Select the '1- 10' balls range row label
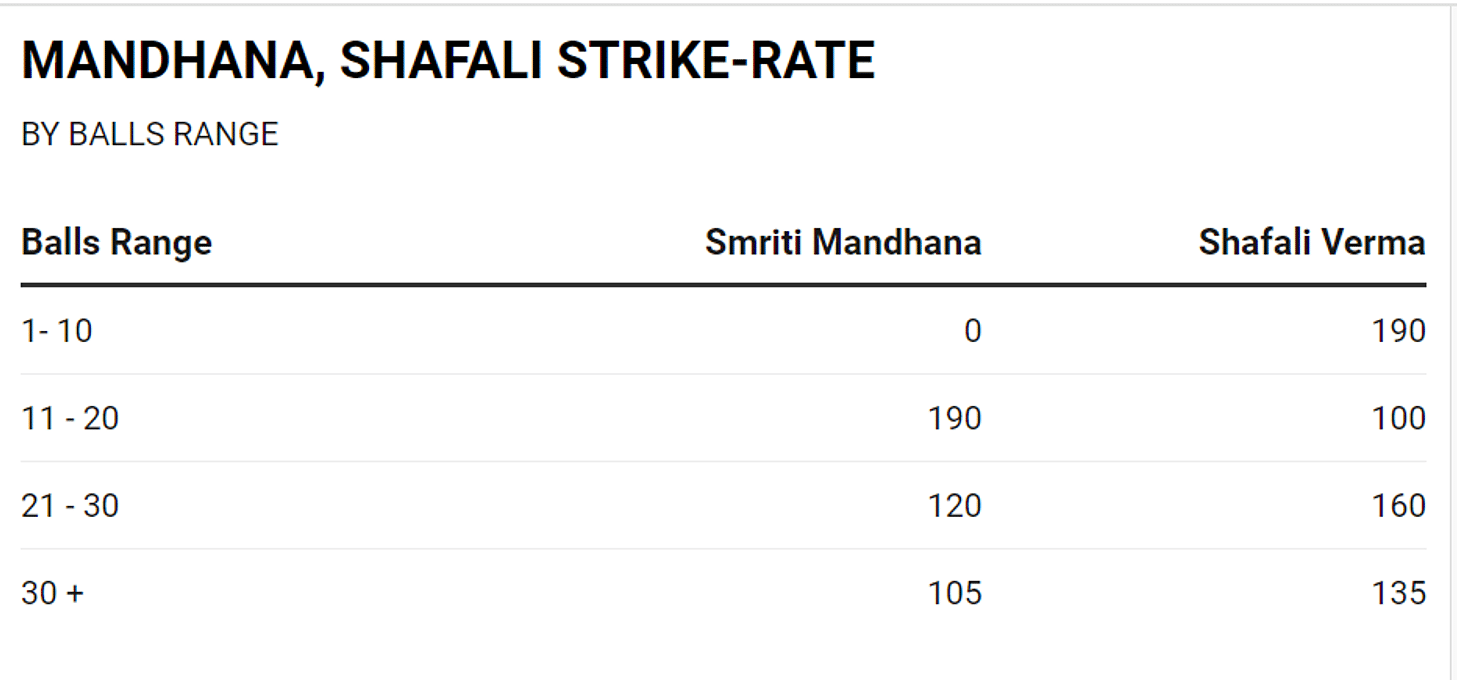The image size is (1457, 680). pos(57,331)
